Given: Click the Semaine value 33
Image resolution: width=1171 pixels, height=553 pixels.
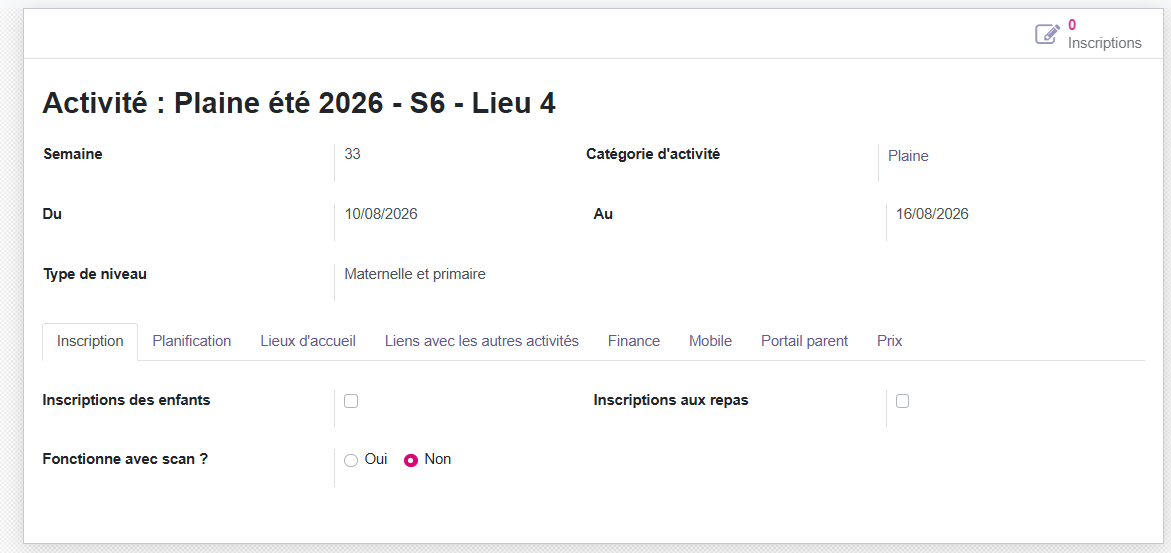Looking at the screenshot, I should pyautogui.click(x=352, y=155).
